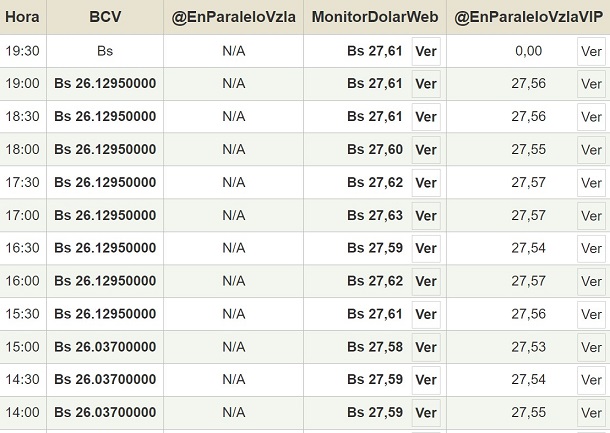Select the N/A cell in the 16:00 row
The height and width of the screenshot is (433, 610).
(233, 282)
